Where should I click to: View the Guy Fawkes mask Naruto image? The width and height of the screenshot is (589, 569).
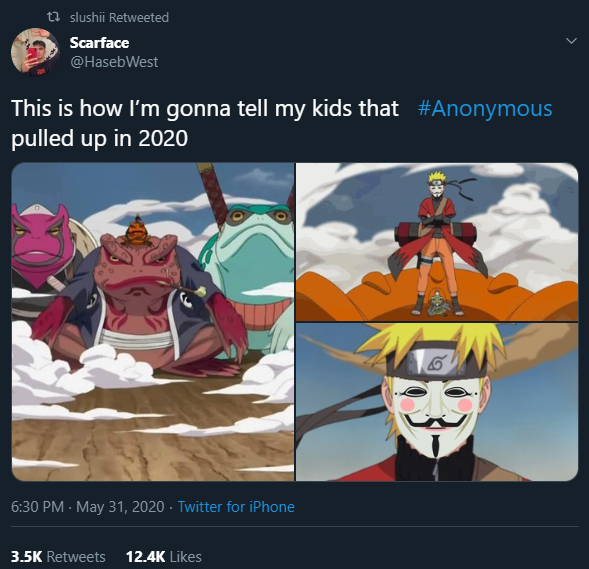point(437,402)
